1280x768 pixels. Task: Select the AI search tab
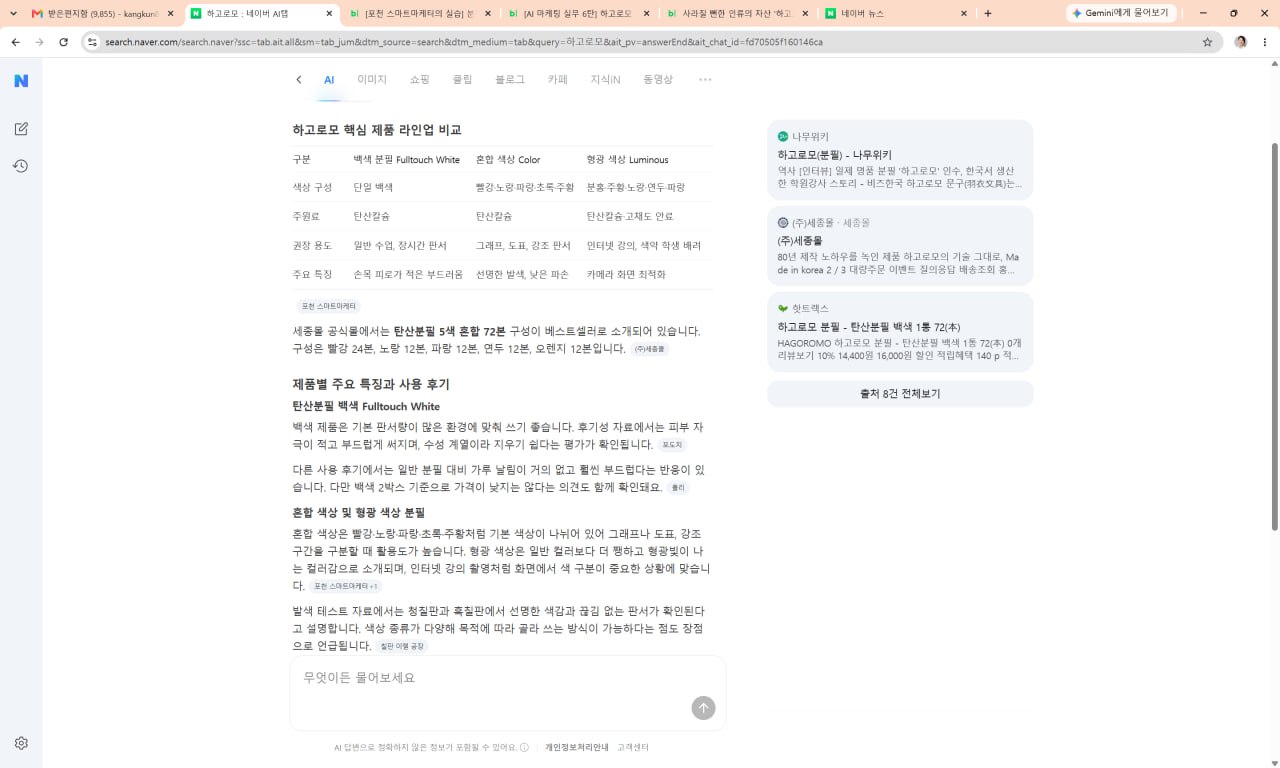click(329, 80)
